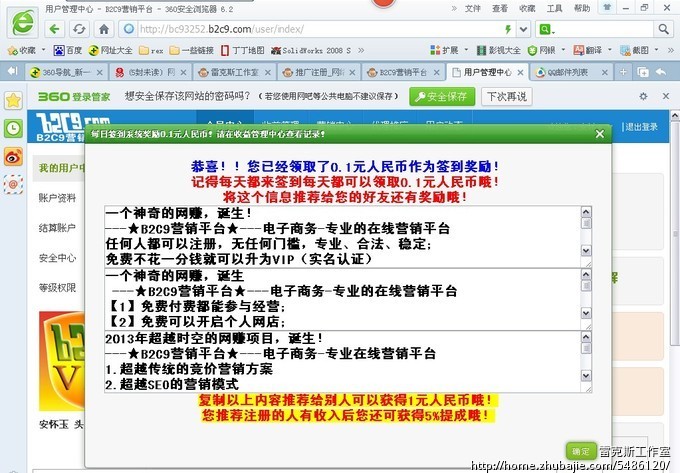Open the 收藏 menu in title bar

(527, 8)
